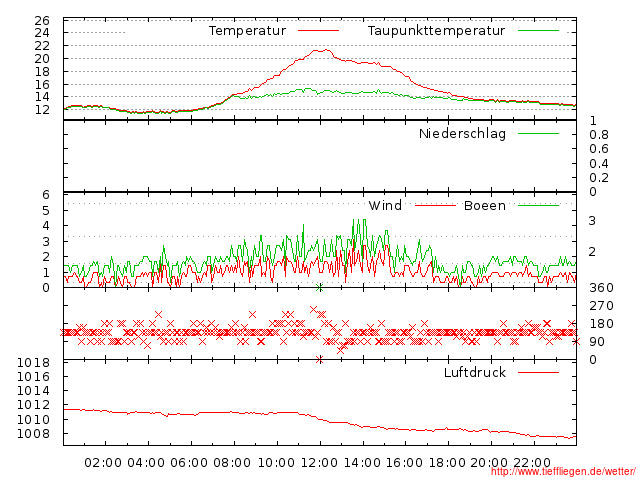
Task: Click the 1018 pressure axis value
Action: 33,362
